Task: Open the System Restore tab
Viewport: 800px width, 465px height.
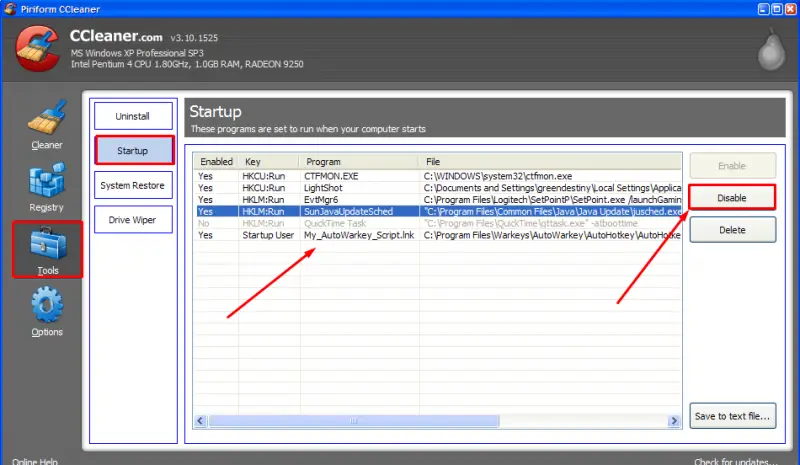Action: coord(133,185)
